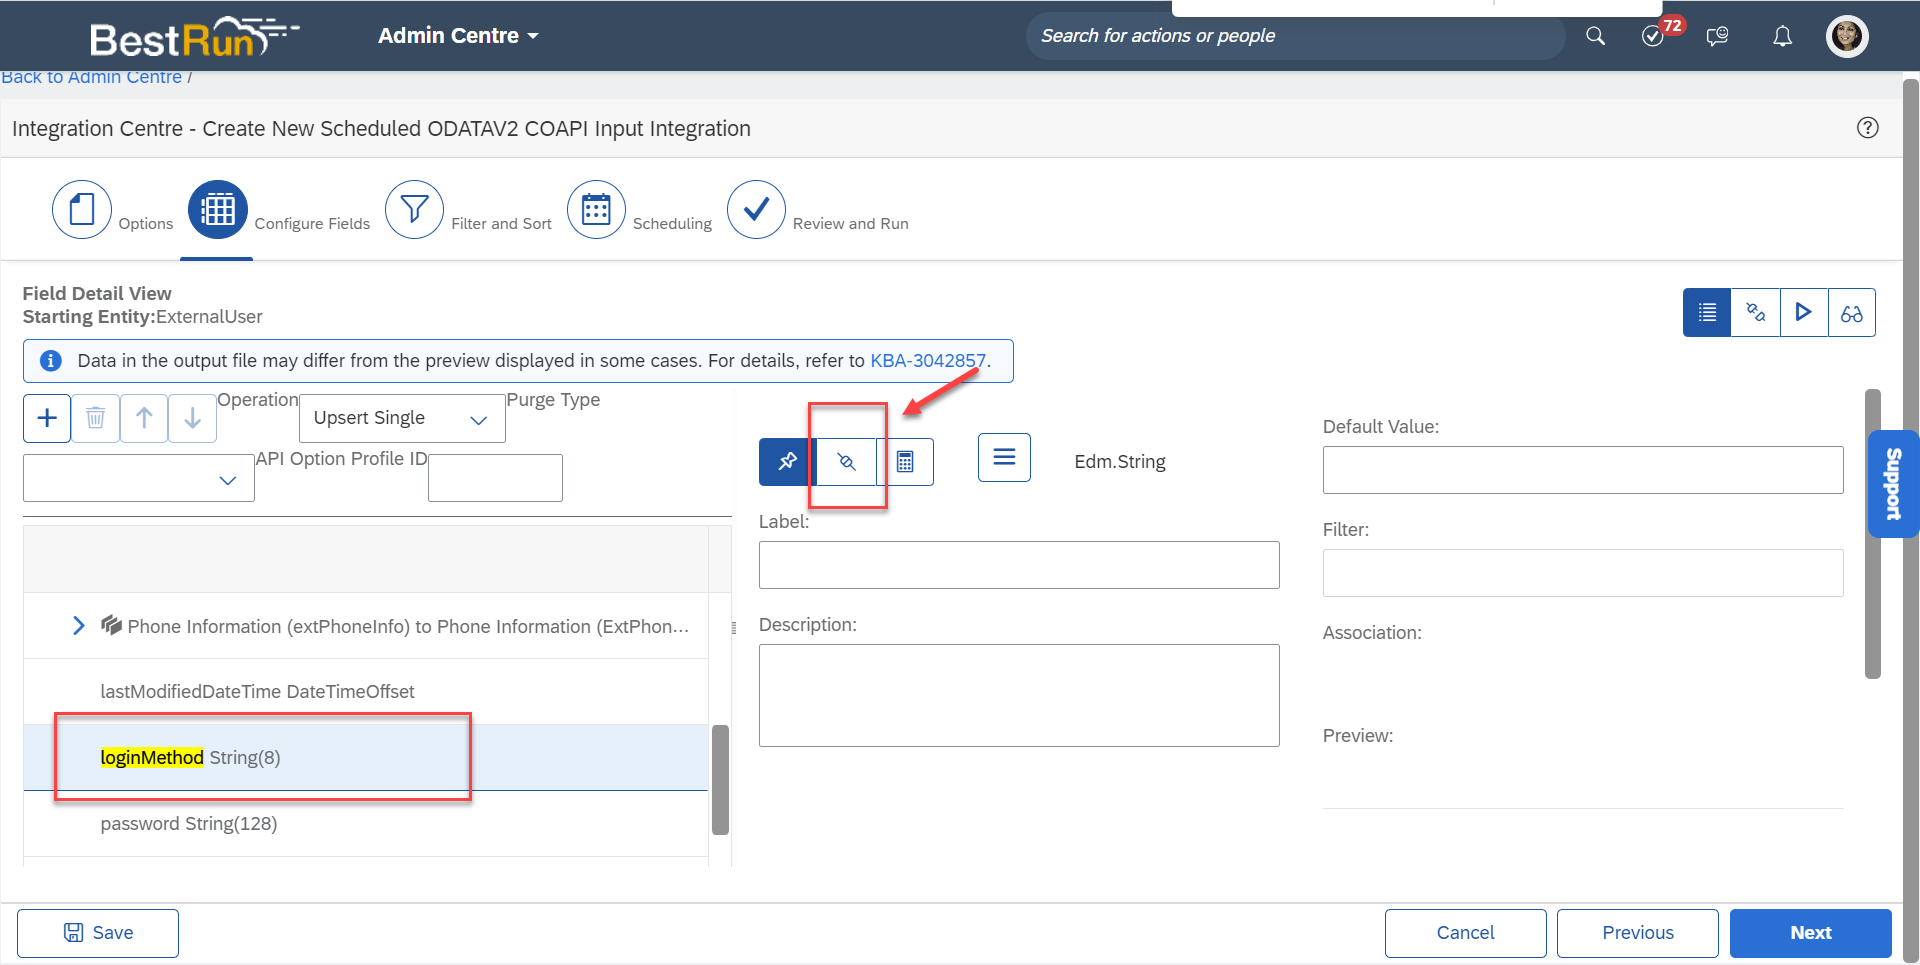Click the Filter input field
The image size is (1920, 965).
tap(1583, 573)
